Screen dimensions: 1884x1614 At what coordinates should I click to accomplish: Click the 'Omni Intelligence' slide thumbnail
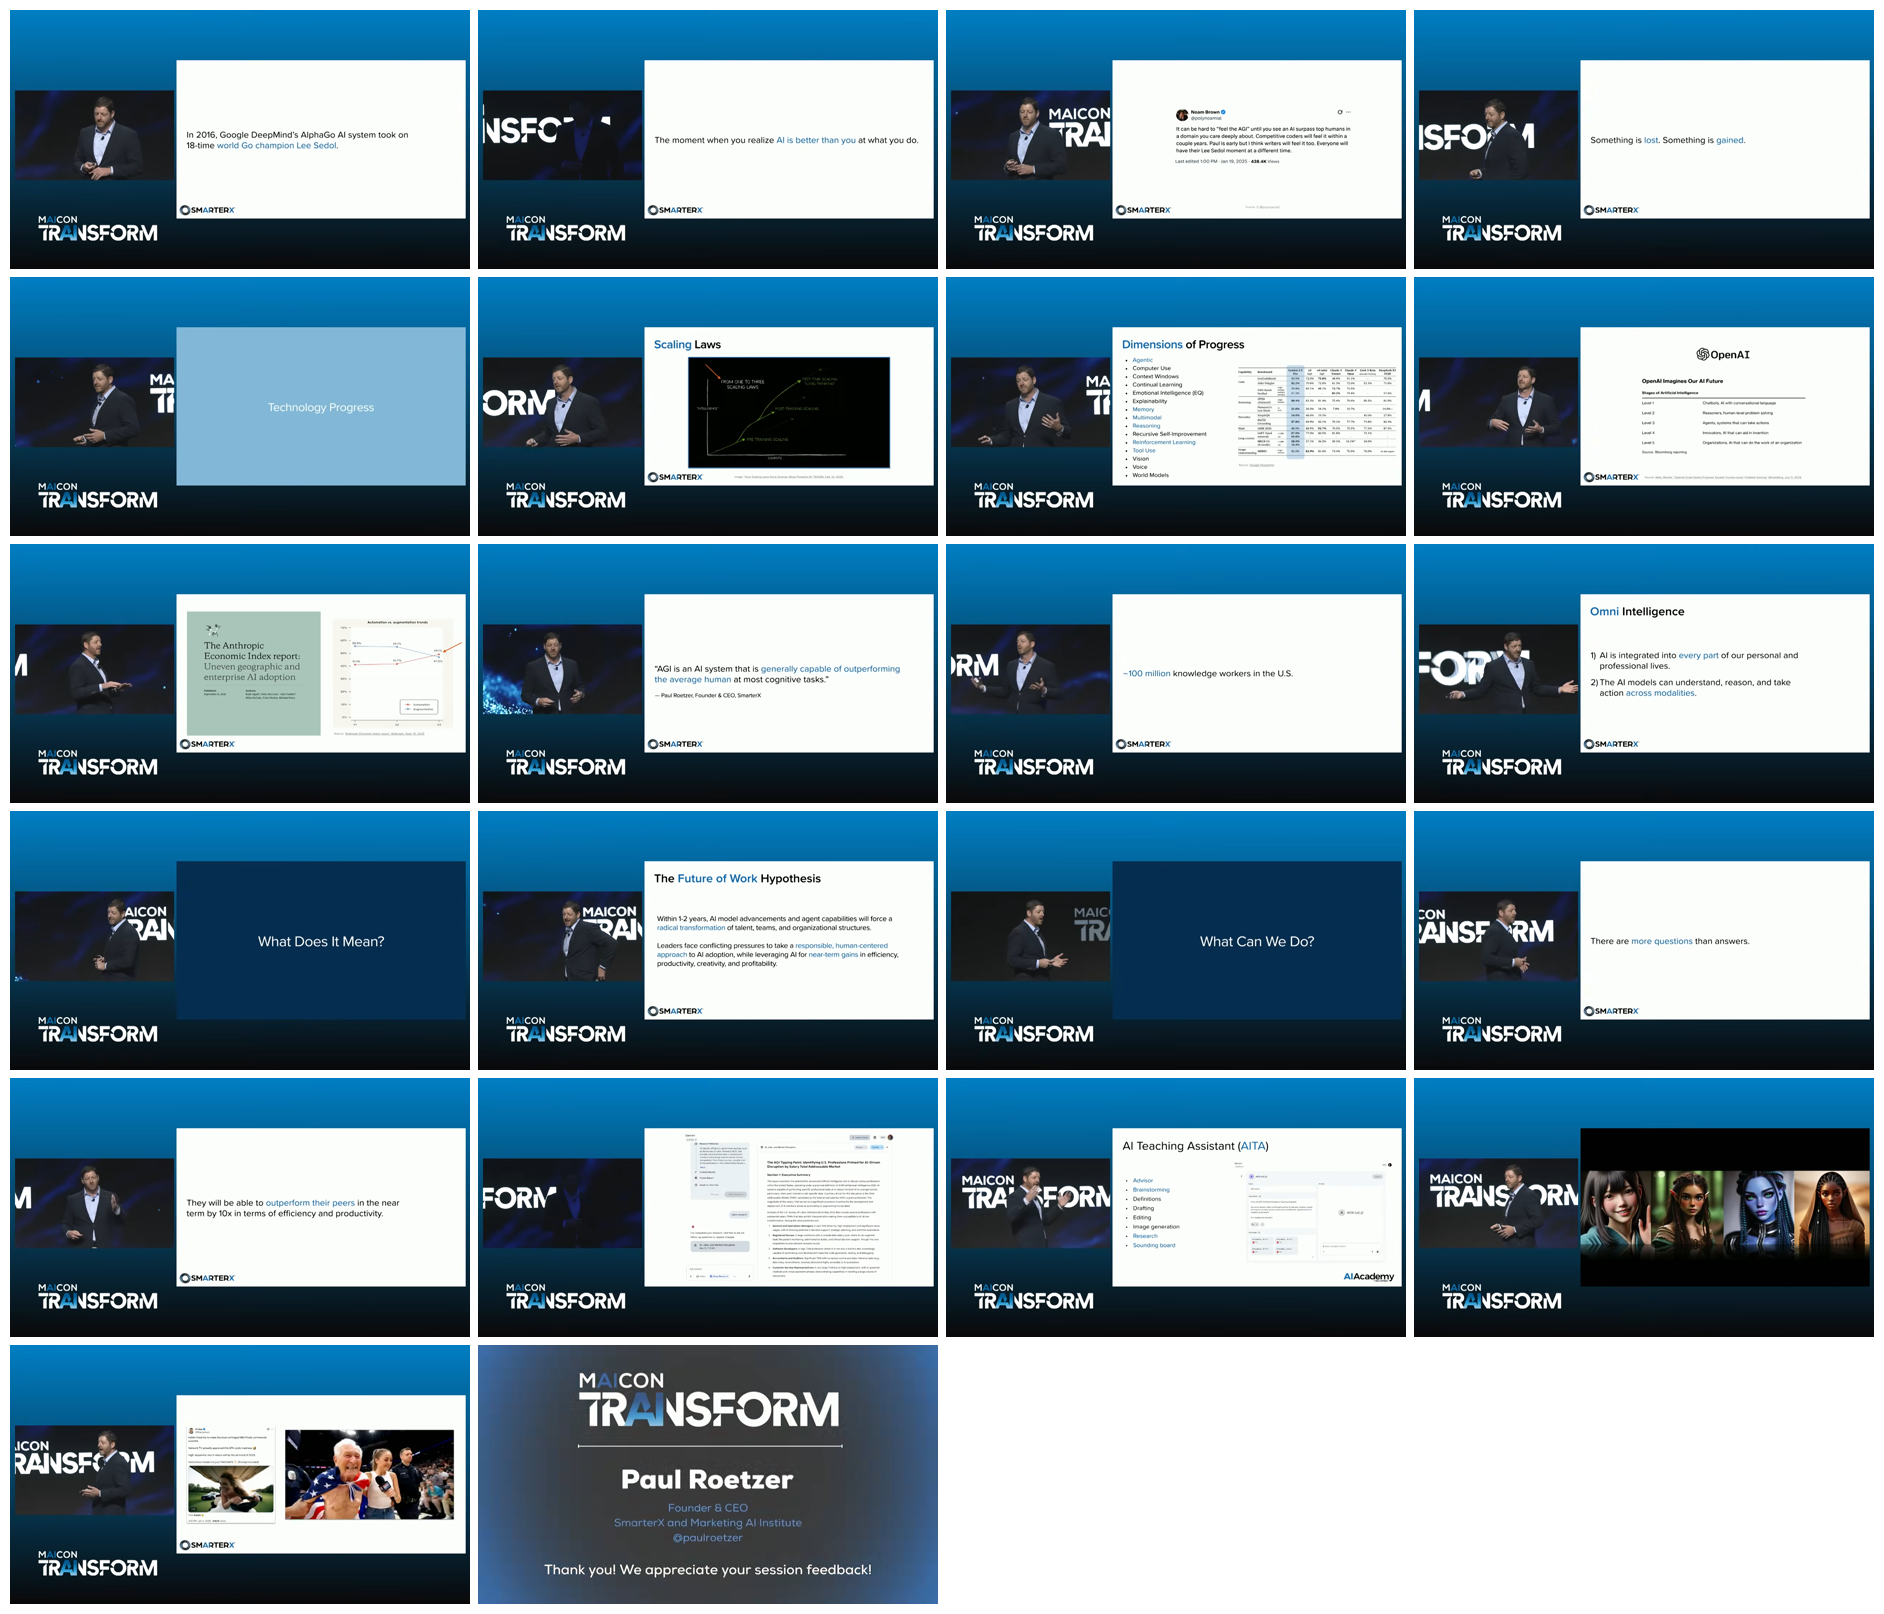tap(1644, 673)
